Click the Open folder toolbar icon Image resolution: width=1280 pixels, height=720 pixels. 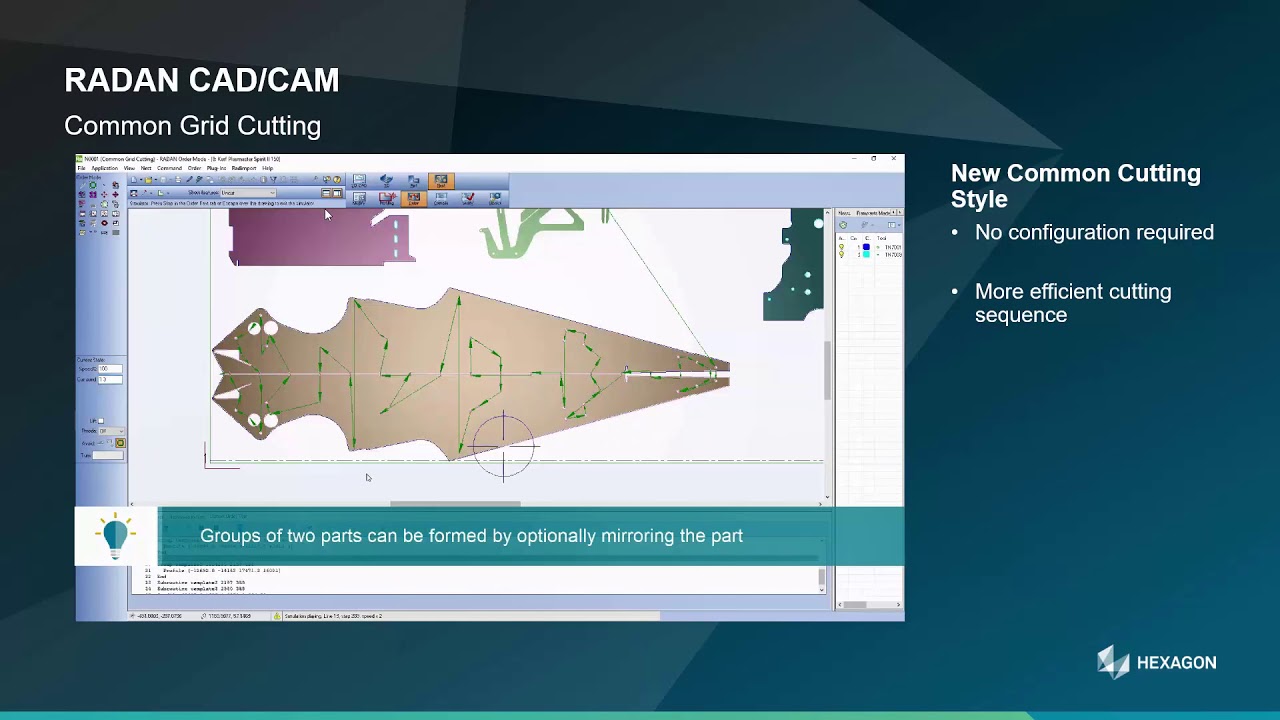click(x=148, y=179)
